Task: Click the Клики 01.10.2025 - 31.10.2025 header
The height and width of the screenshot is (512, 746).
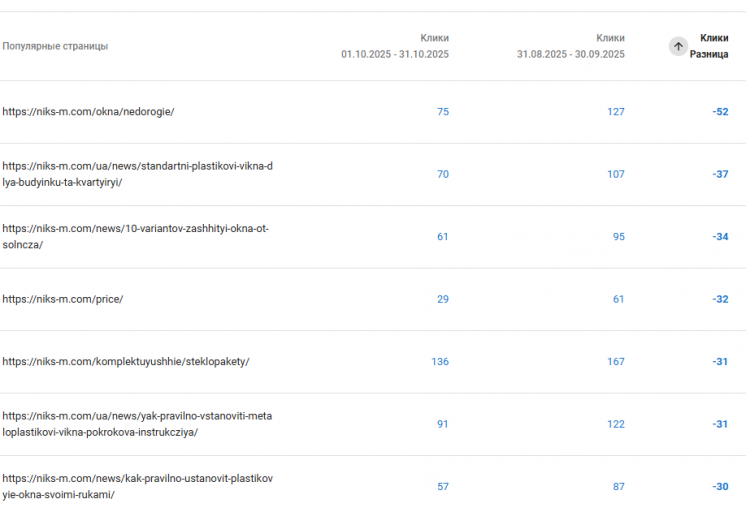Action: [395, 46]
